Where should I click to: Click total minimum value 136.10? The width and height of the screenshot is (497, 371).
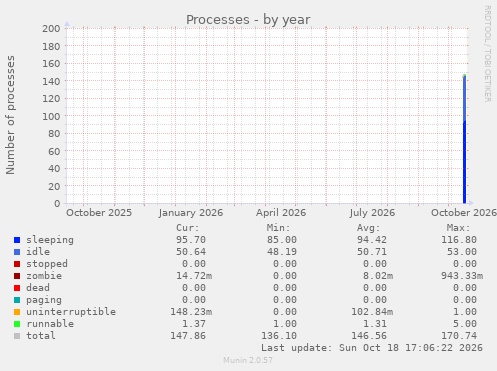279,336
